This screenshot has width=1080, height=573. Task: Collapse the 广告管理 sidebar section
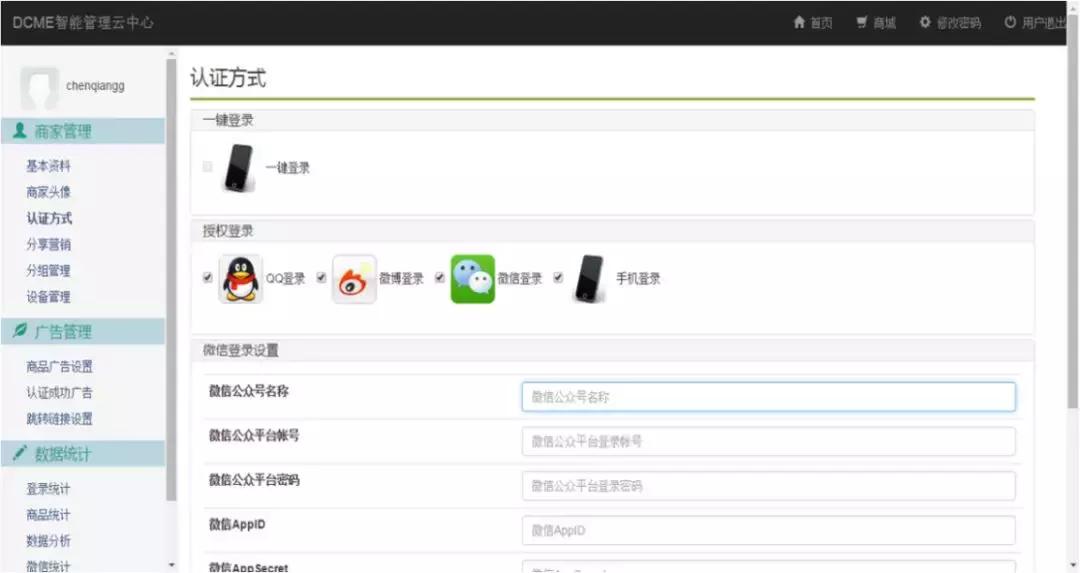tap(83, 331)
